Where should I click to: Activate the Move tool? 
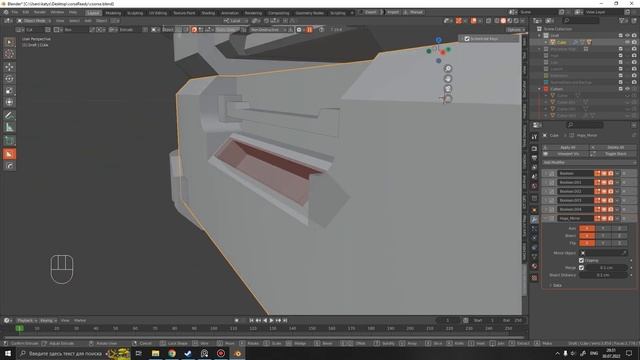(9, 67)
